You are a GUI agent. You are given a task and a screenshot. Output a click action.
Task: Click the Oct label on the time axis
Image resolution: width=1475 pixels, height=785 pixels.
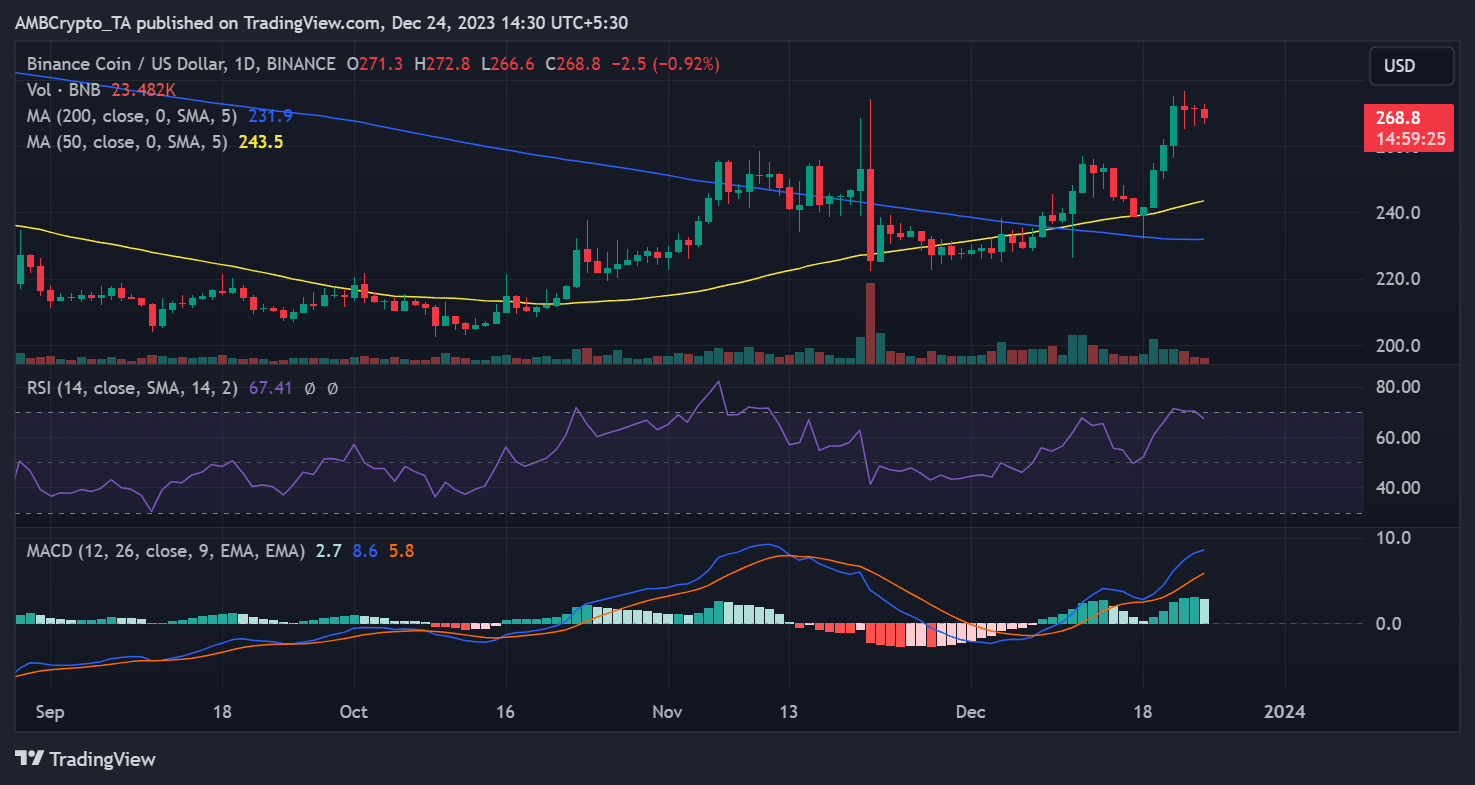pos(353,712)
